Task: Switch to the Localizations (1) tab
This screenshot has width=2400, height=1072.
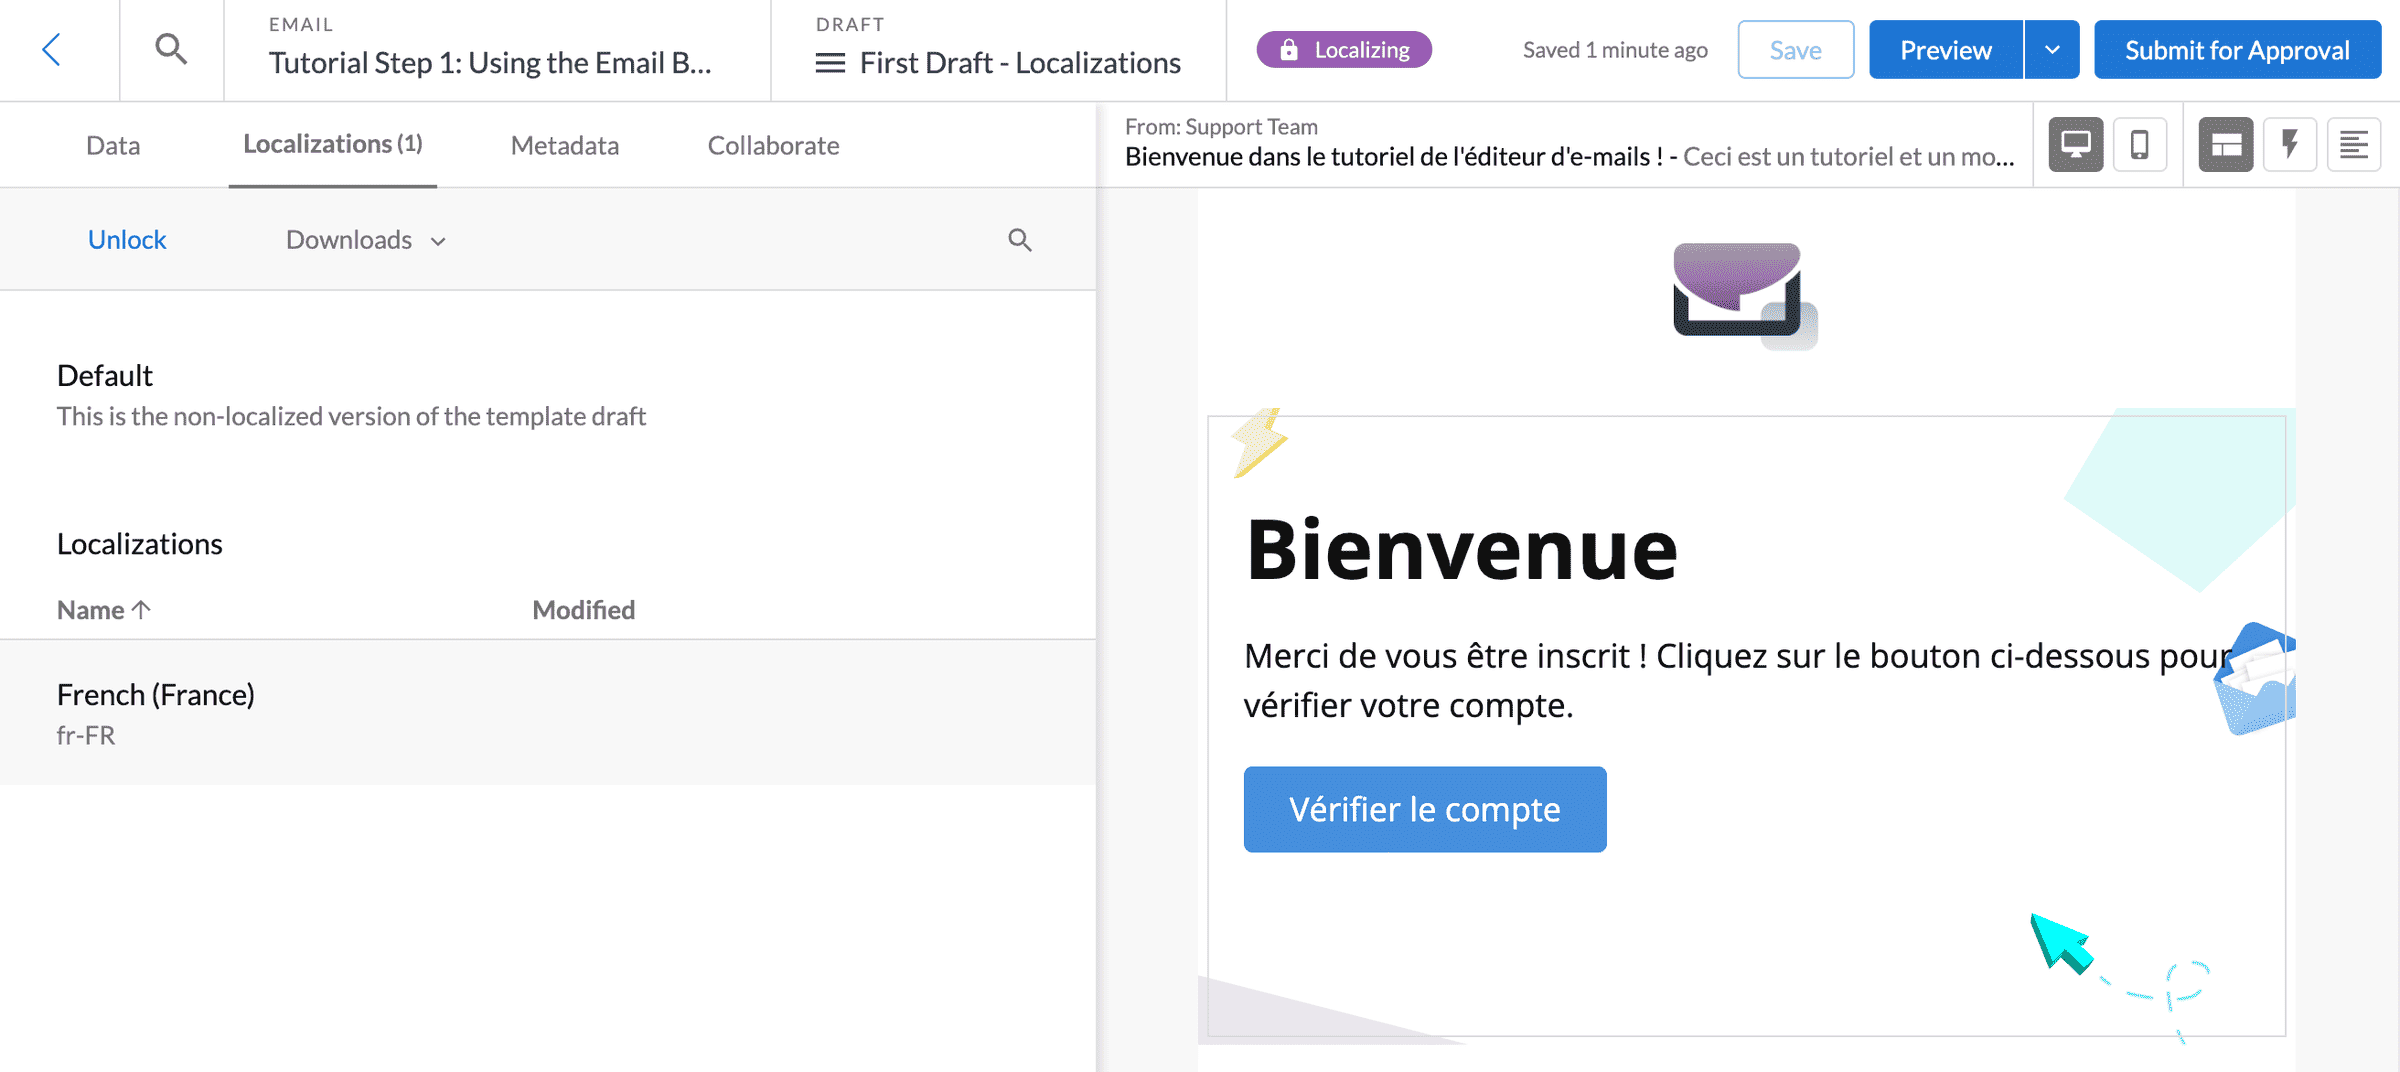Action: click(333, 145)
